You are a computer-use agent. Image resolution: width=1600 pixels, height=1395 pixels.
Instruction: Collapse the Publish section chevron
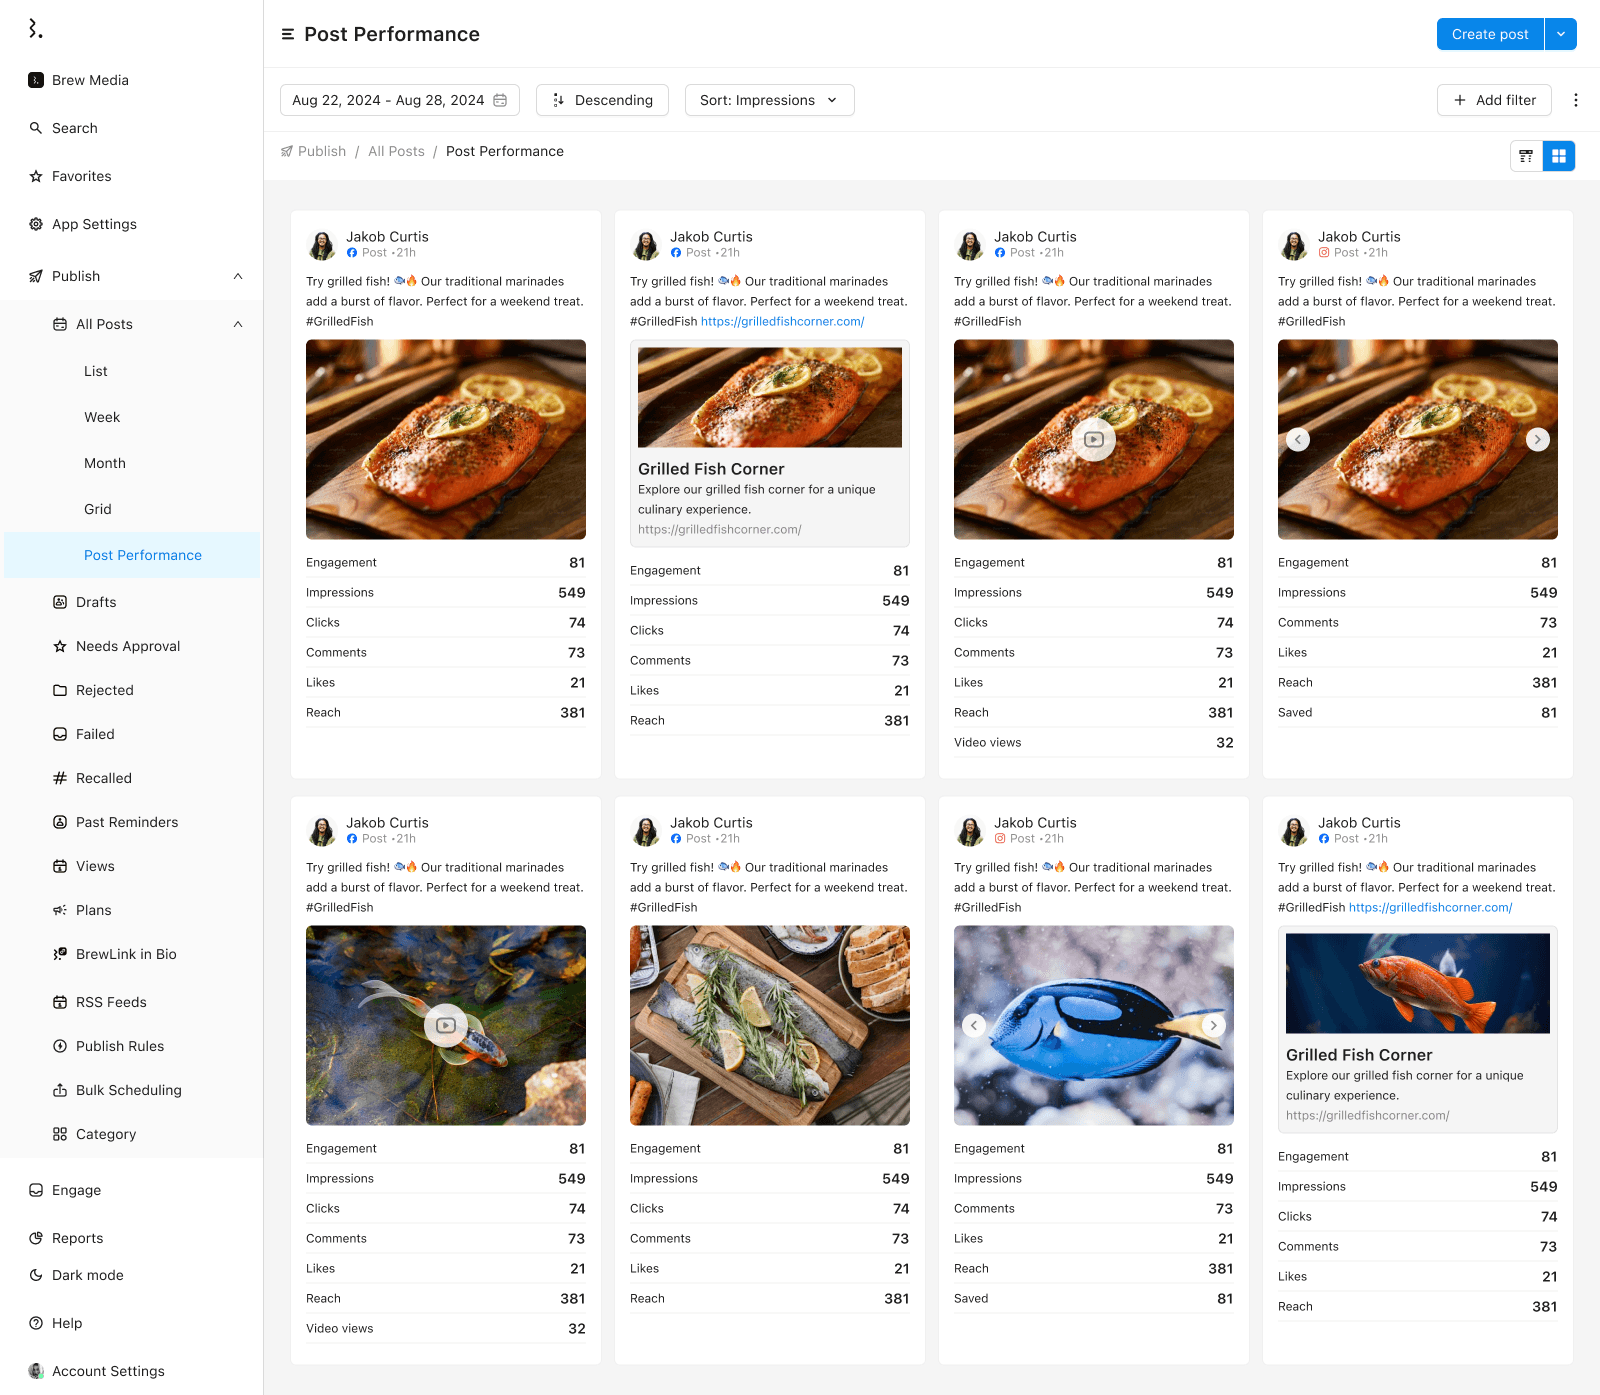point(238,276)
